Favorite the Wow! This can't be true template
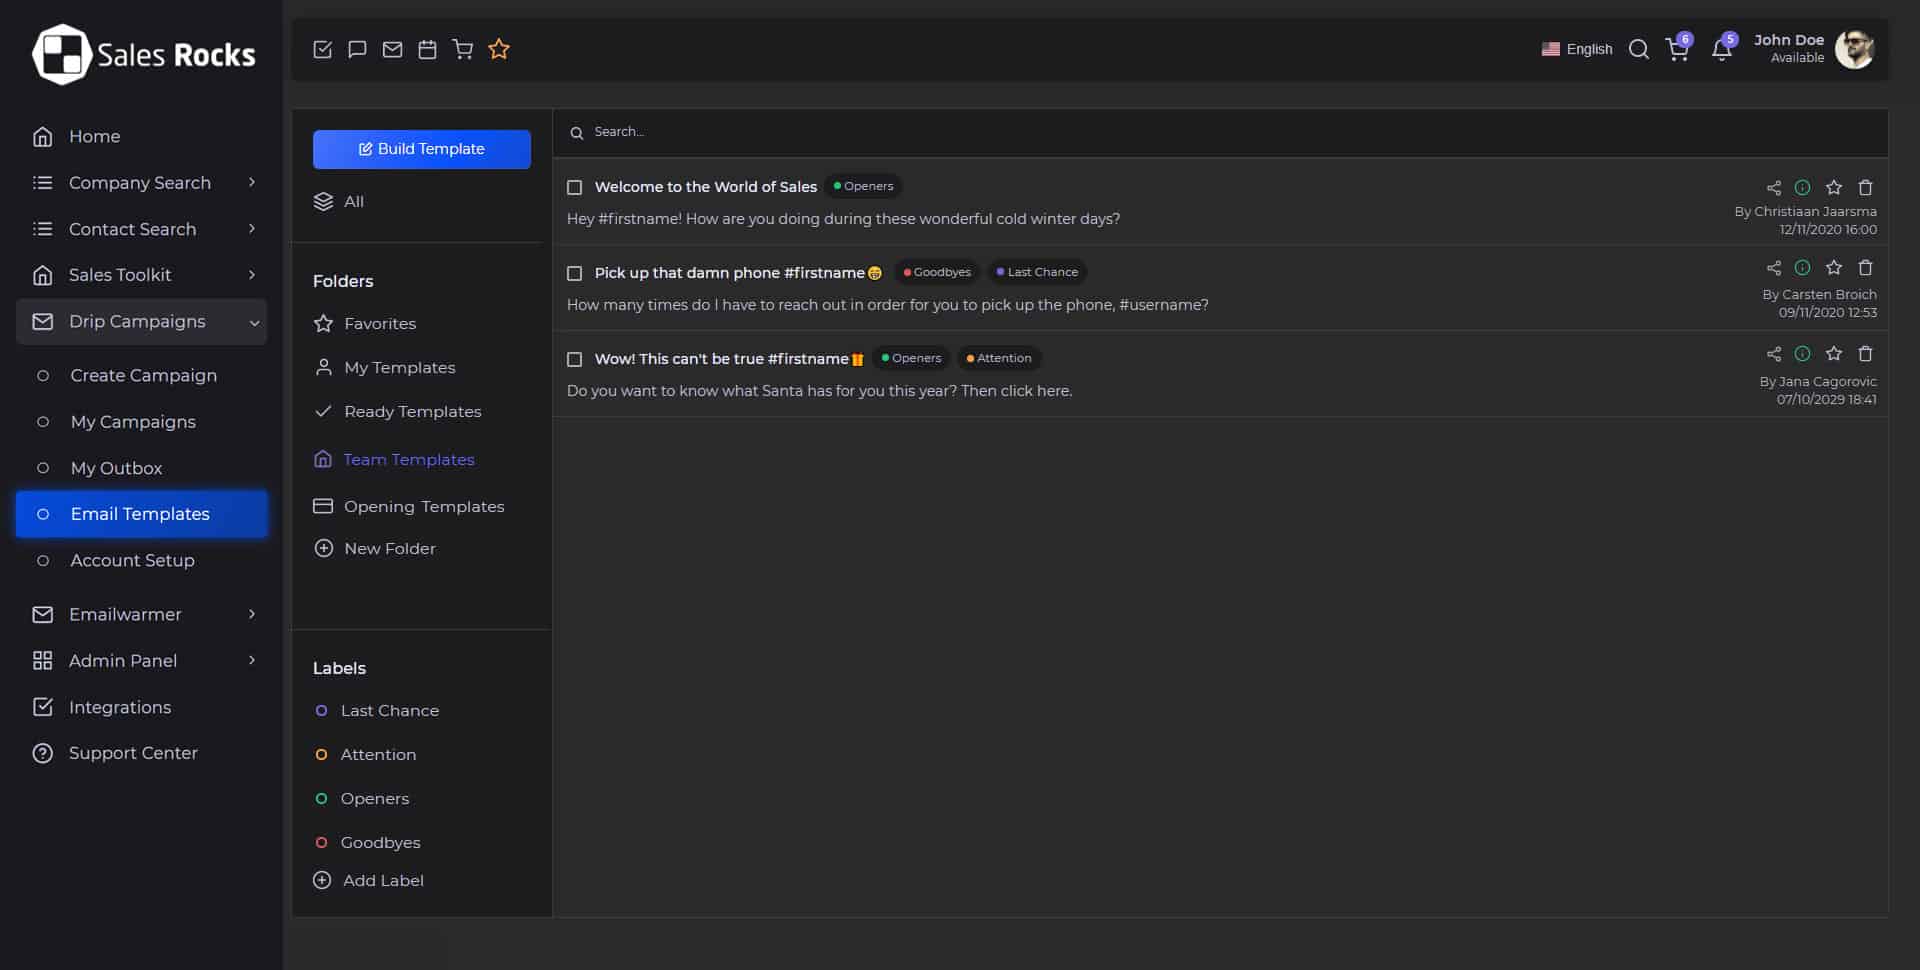 click(x=1833, y=354)
